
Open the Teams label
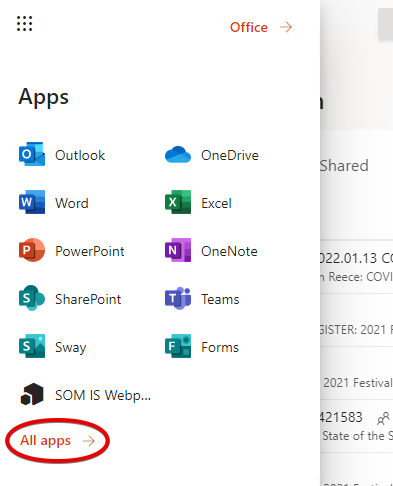point(220,299)
